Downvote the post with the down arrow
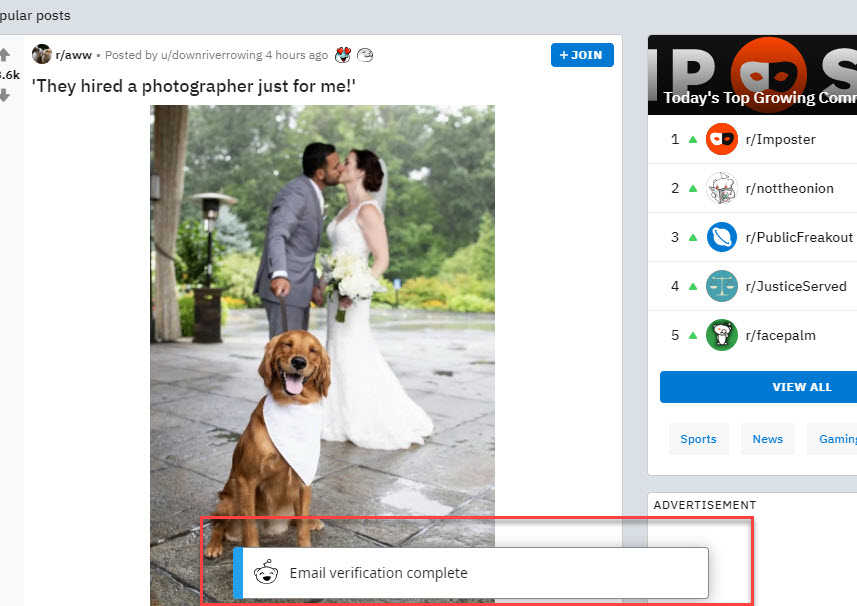 click(5, 95)
